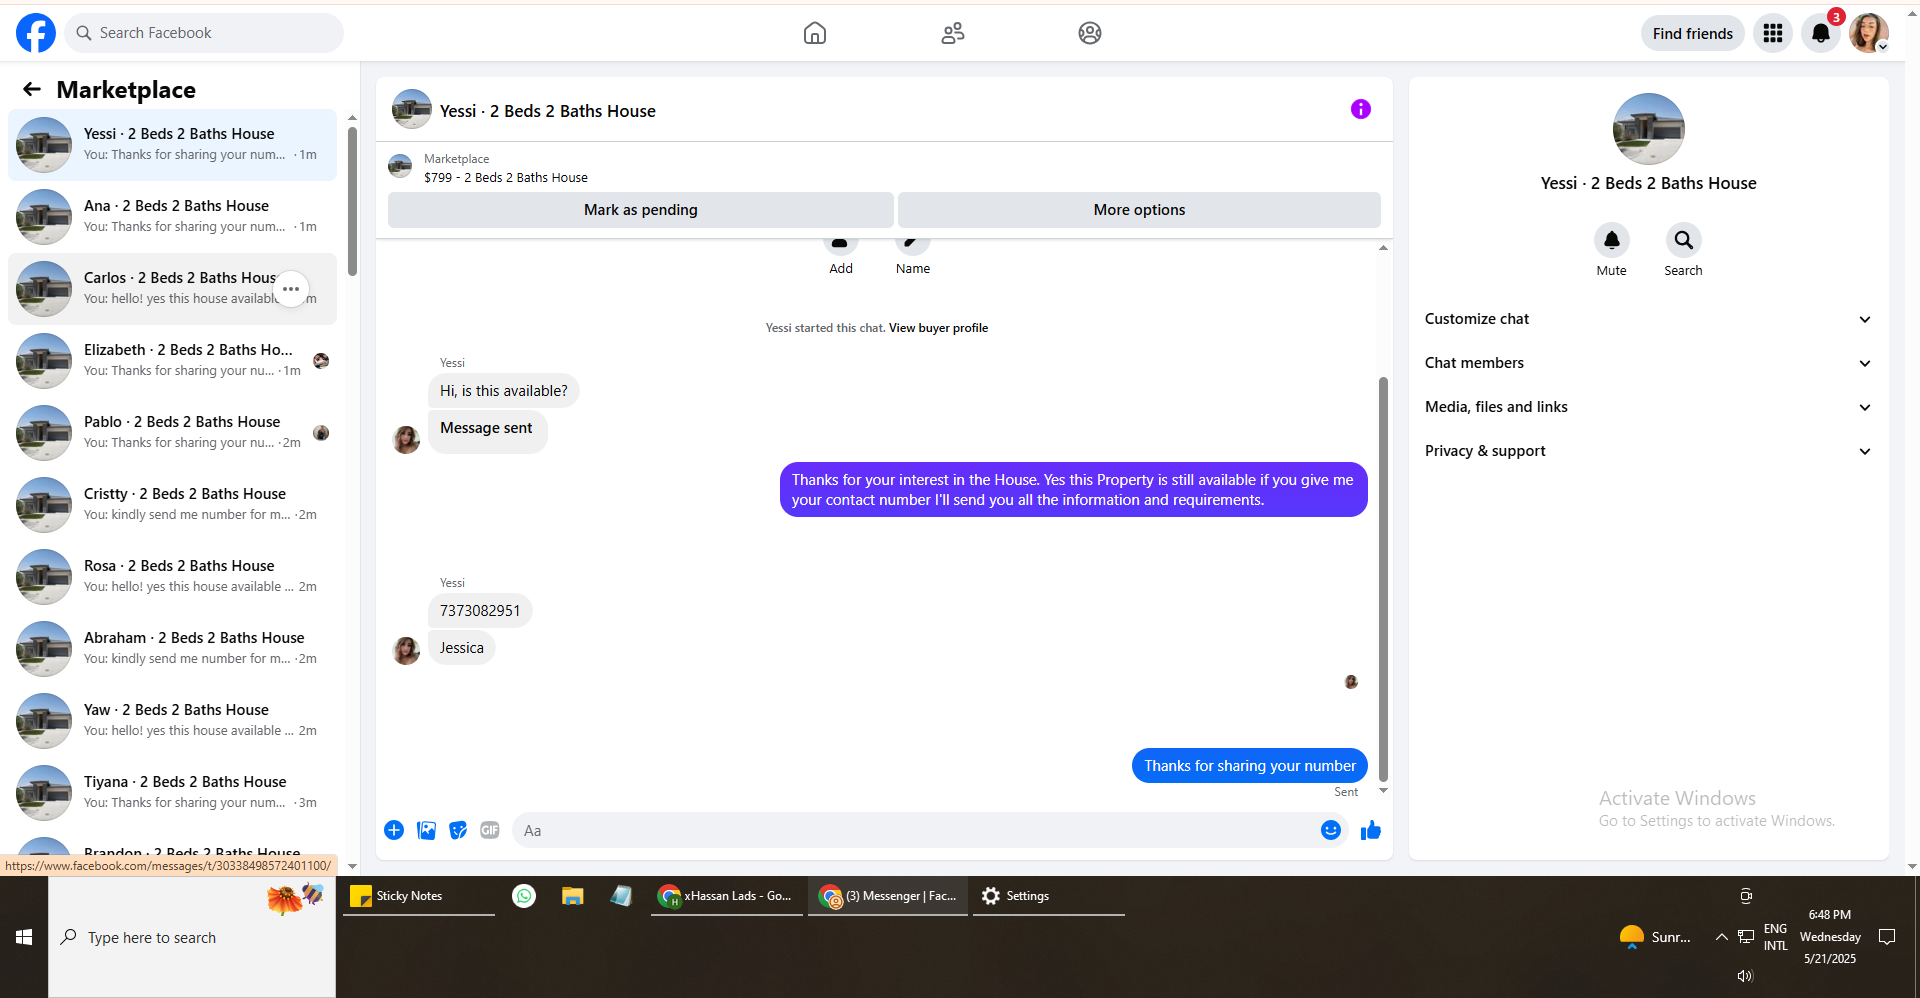The height and width of the screenshot is (998, 1920).
Task: Open more actions plus icon in composer
Action: pyautogui.click(x=394, y=830)
